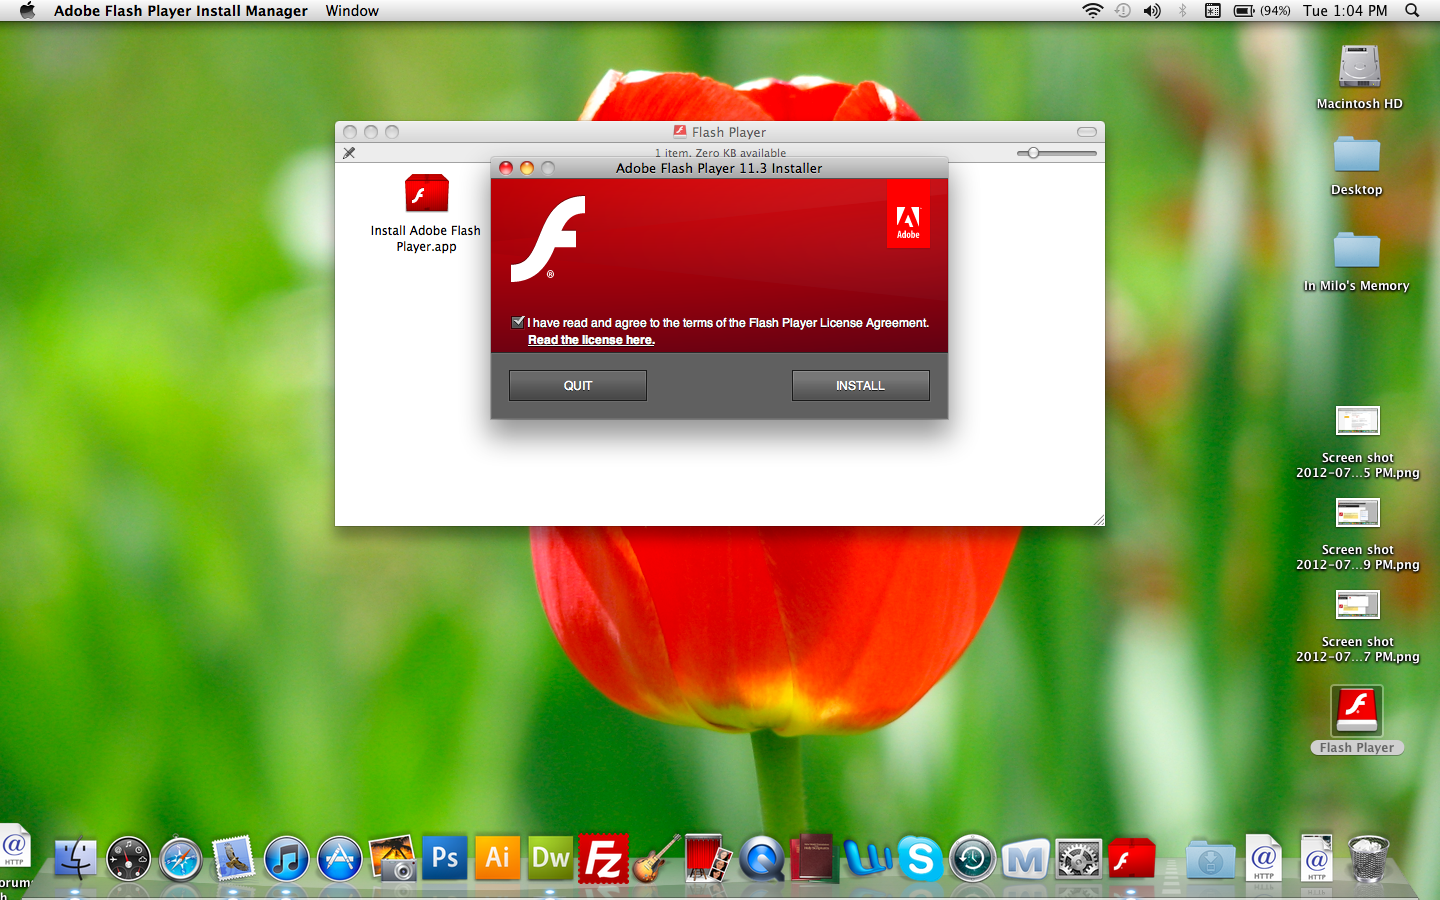Click the Adobe logo in installer
1440x900 pixels.
[908, 215]
